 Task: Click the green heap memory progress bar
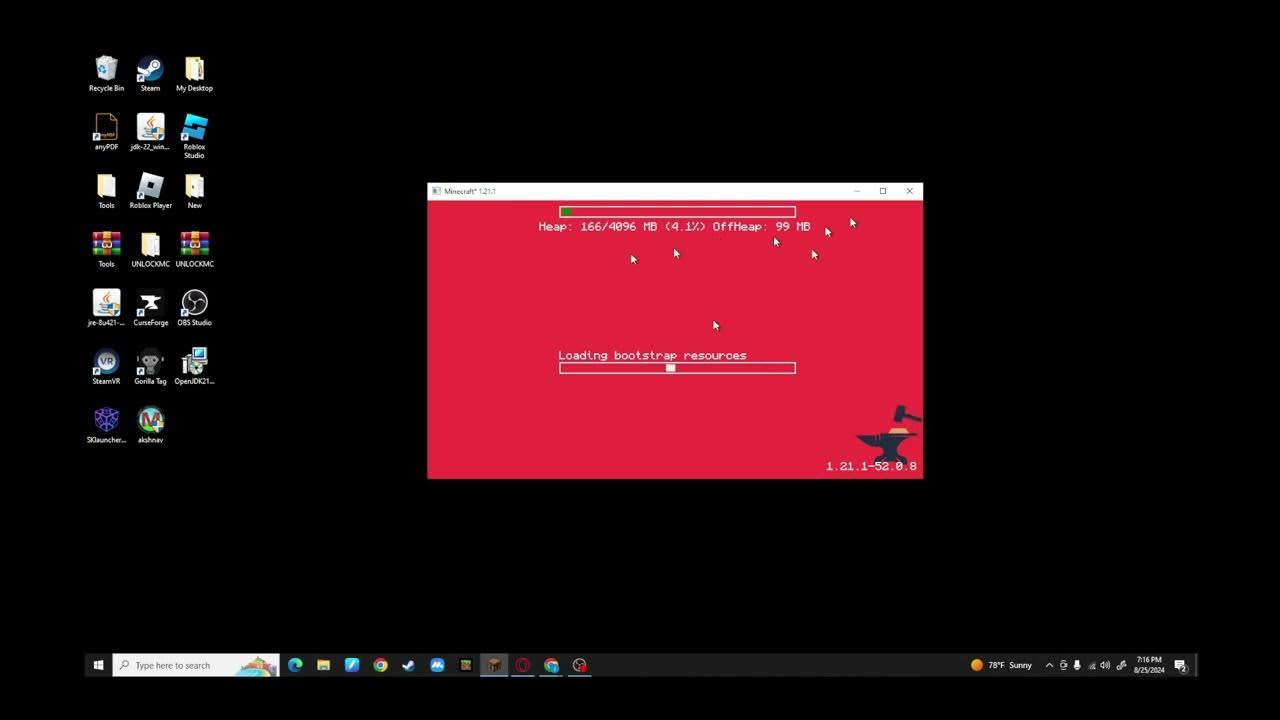(x=677, y=212)
